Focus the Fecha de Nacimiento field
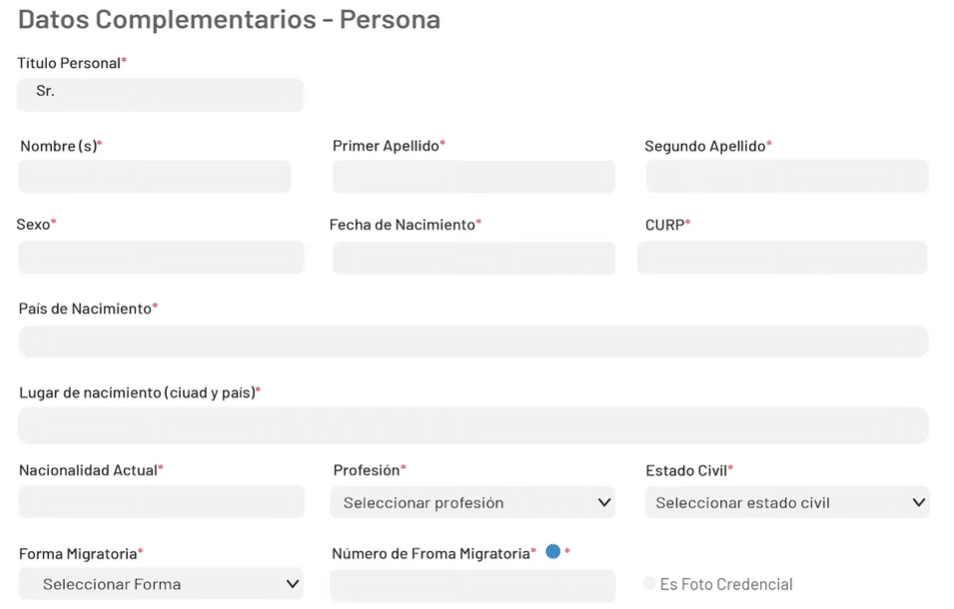 tap(473, 258)
